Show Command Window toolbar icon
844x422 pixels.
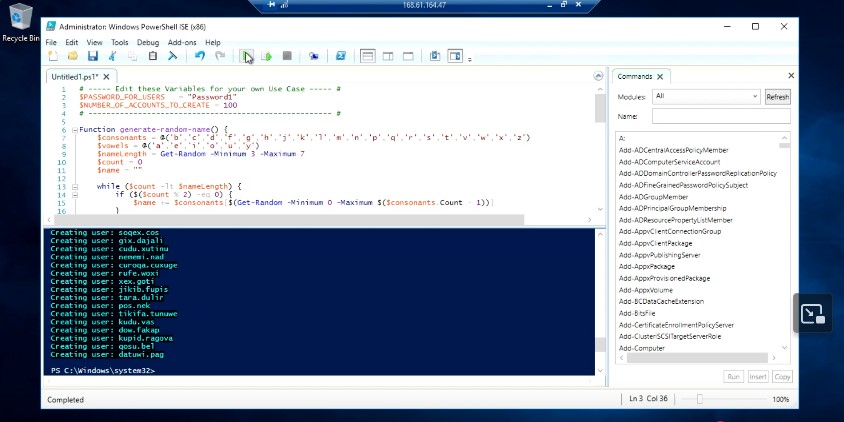tap(435, 56)
